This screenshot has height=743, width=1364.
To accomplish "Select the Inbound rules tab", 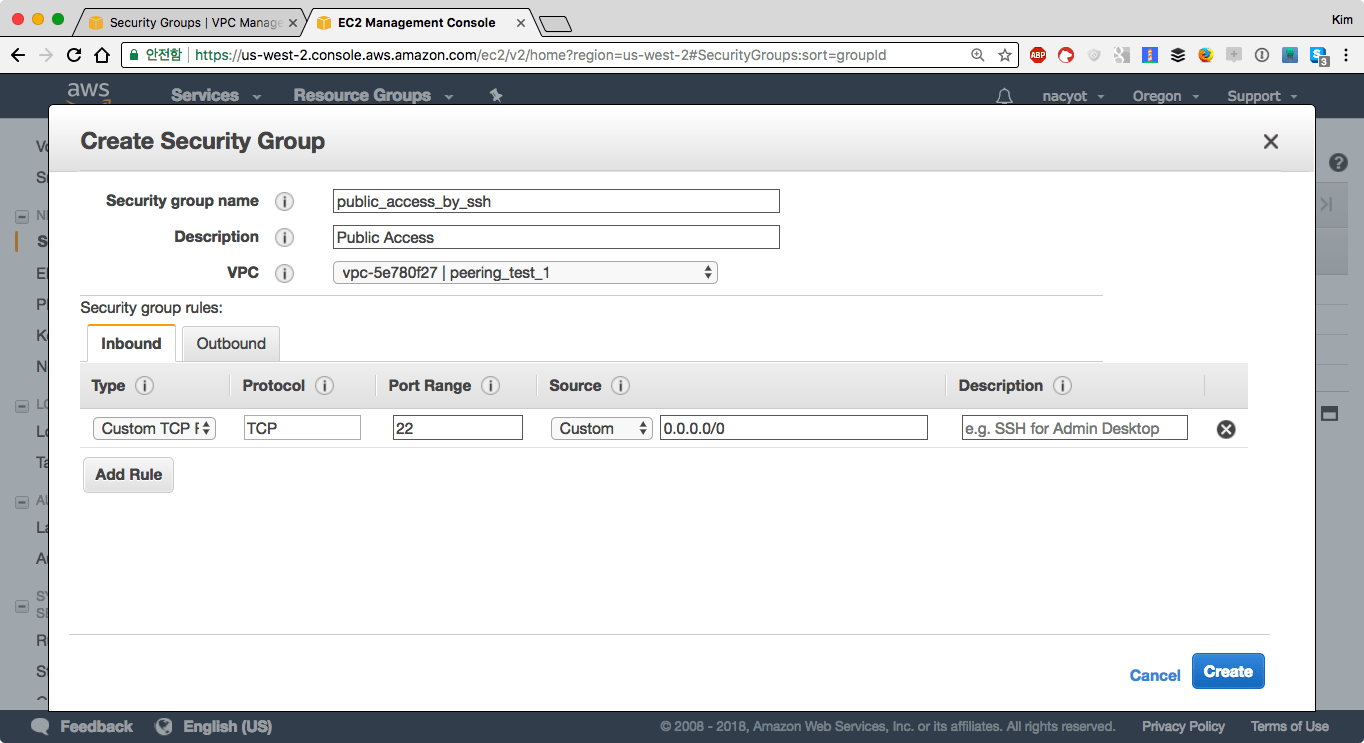I will tap(131, 344).
